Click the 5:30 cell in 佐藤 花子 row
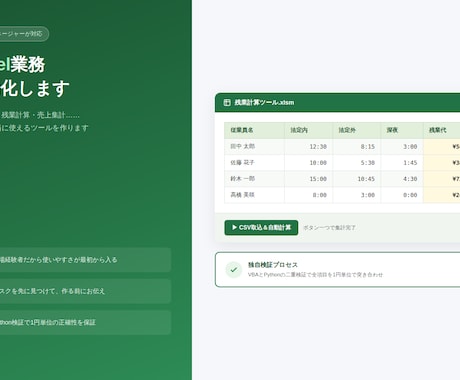Screen dimensions: 460x380 357,163
